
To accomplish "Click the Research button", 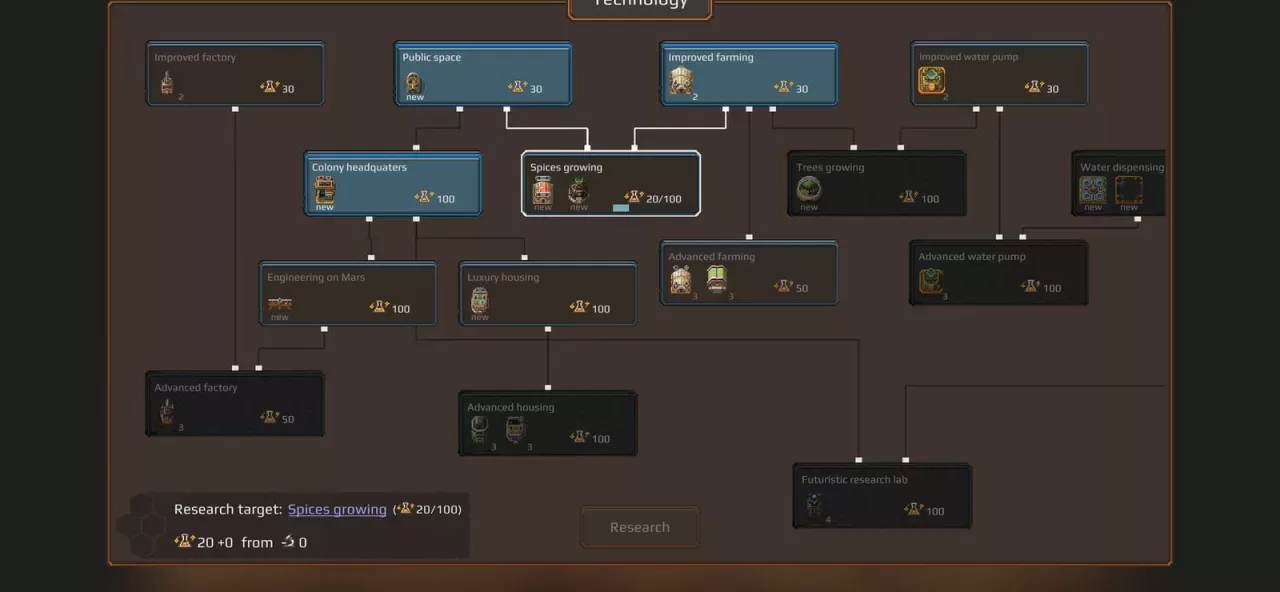I will [x=640, y=527].
